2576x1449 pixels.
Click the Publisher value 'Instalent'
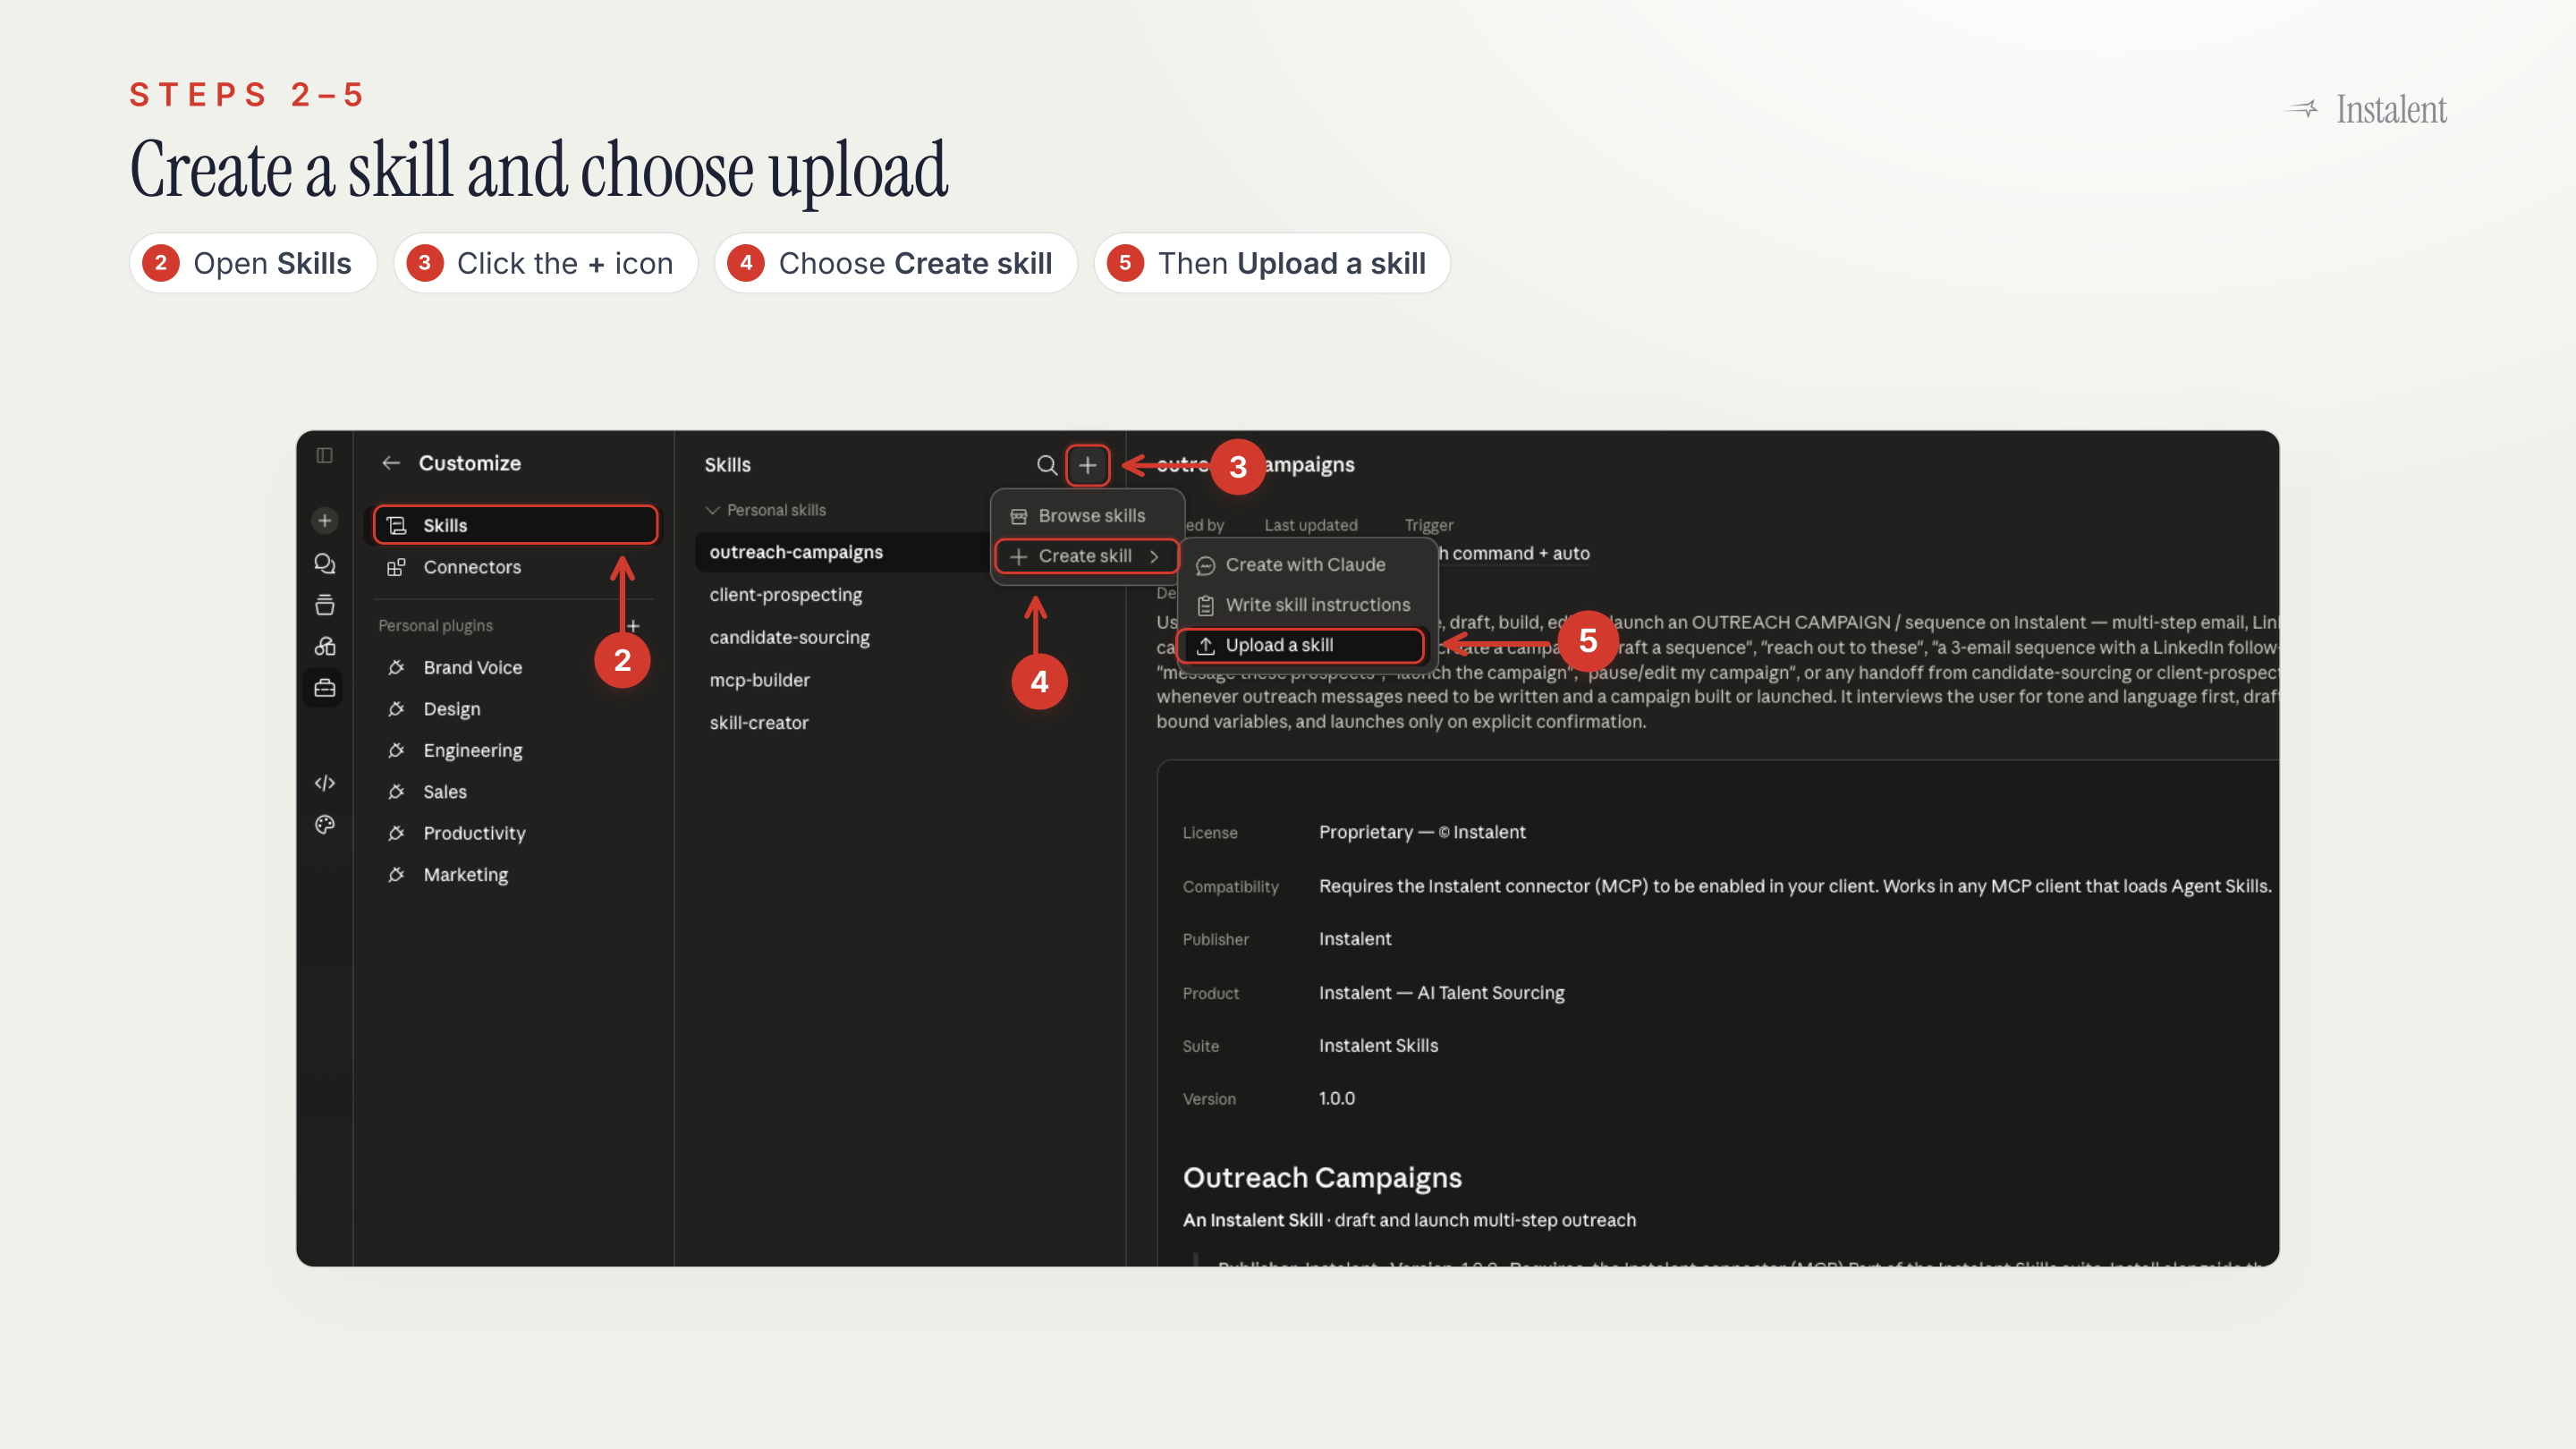tap(1355, 939)
